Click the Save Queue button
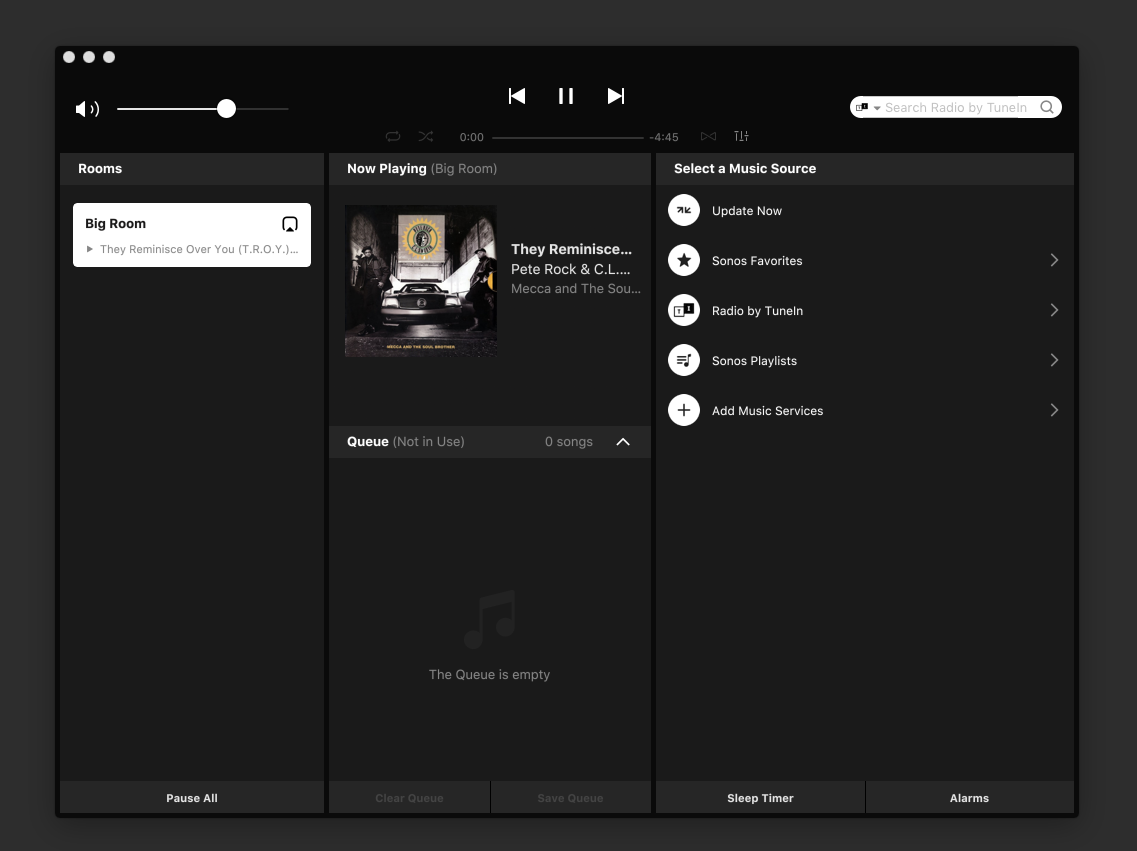 pos(571,797)
